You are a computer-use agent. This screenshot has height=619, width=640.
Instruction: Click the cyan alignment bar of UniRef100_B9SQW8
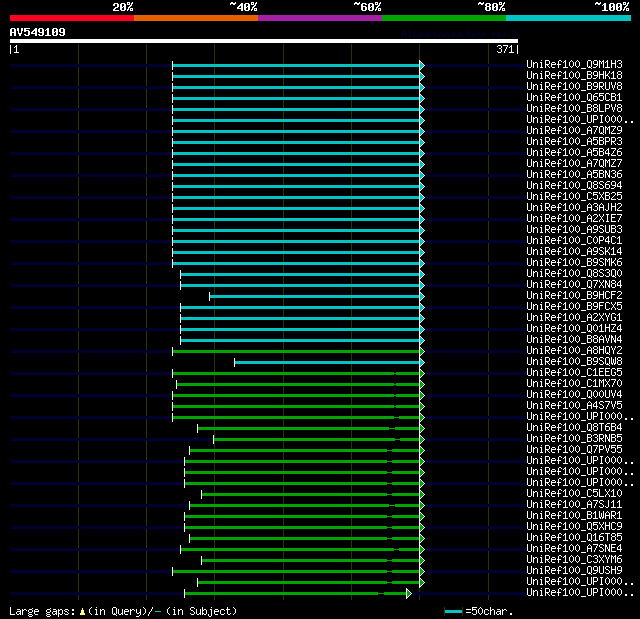click(327, 363)
